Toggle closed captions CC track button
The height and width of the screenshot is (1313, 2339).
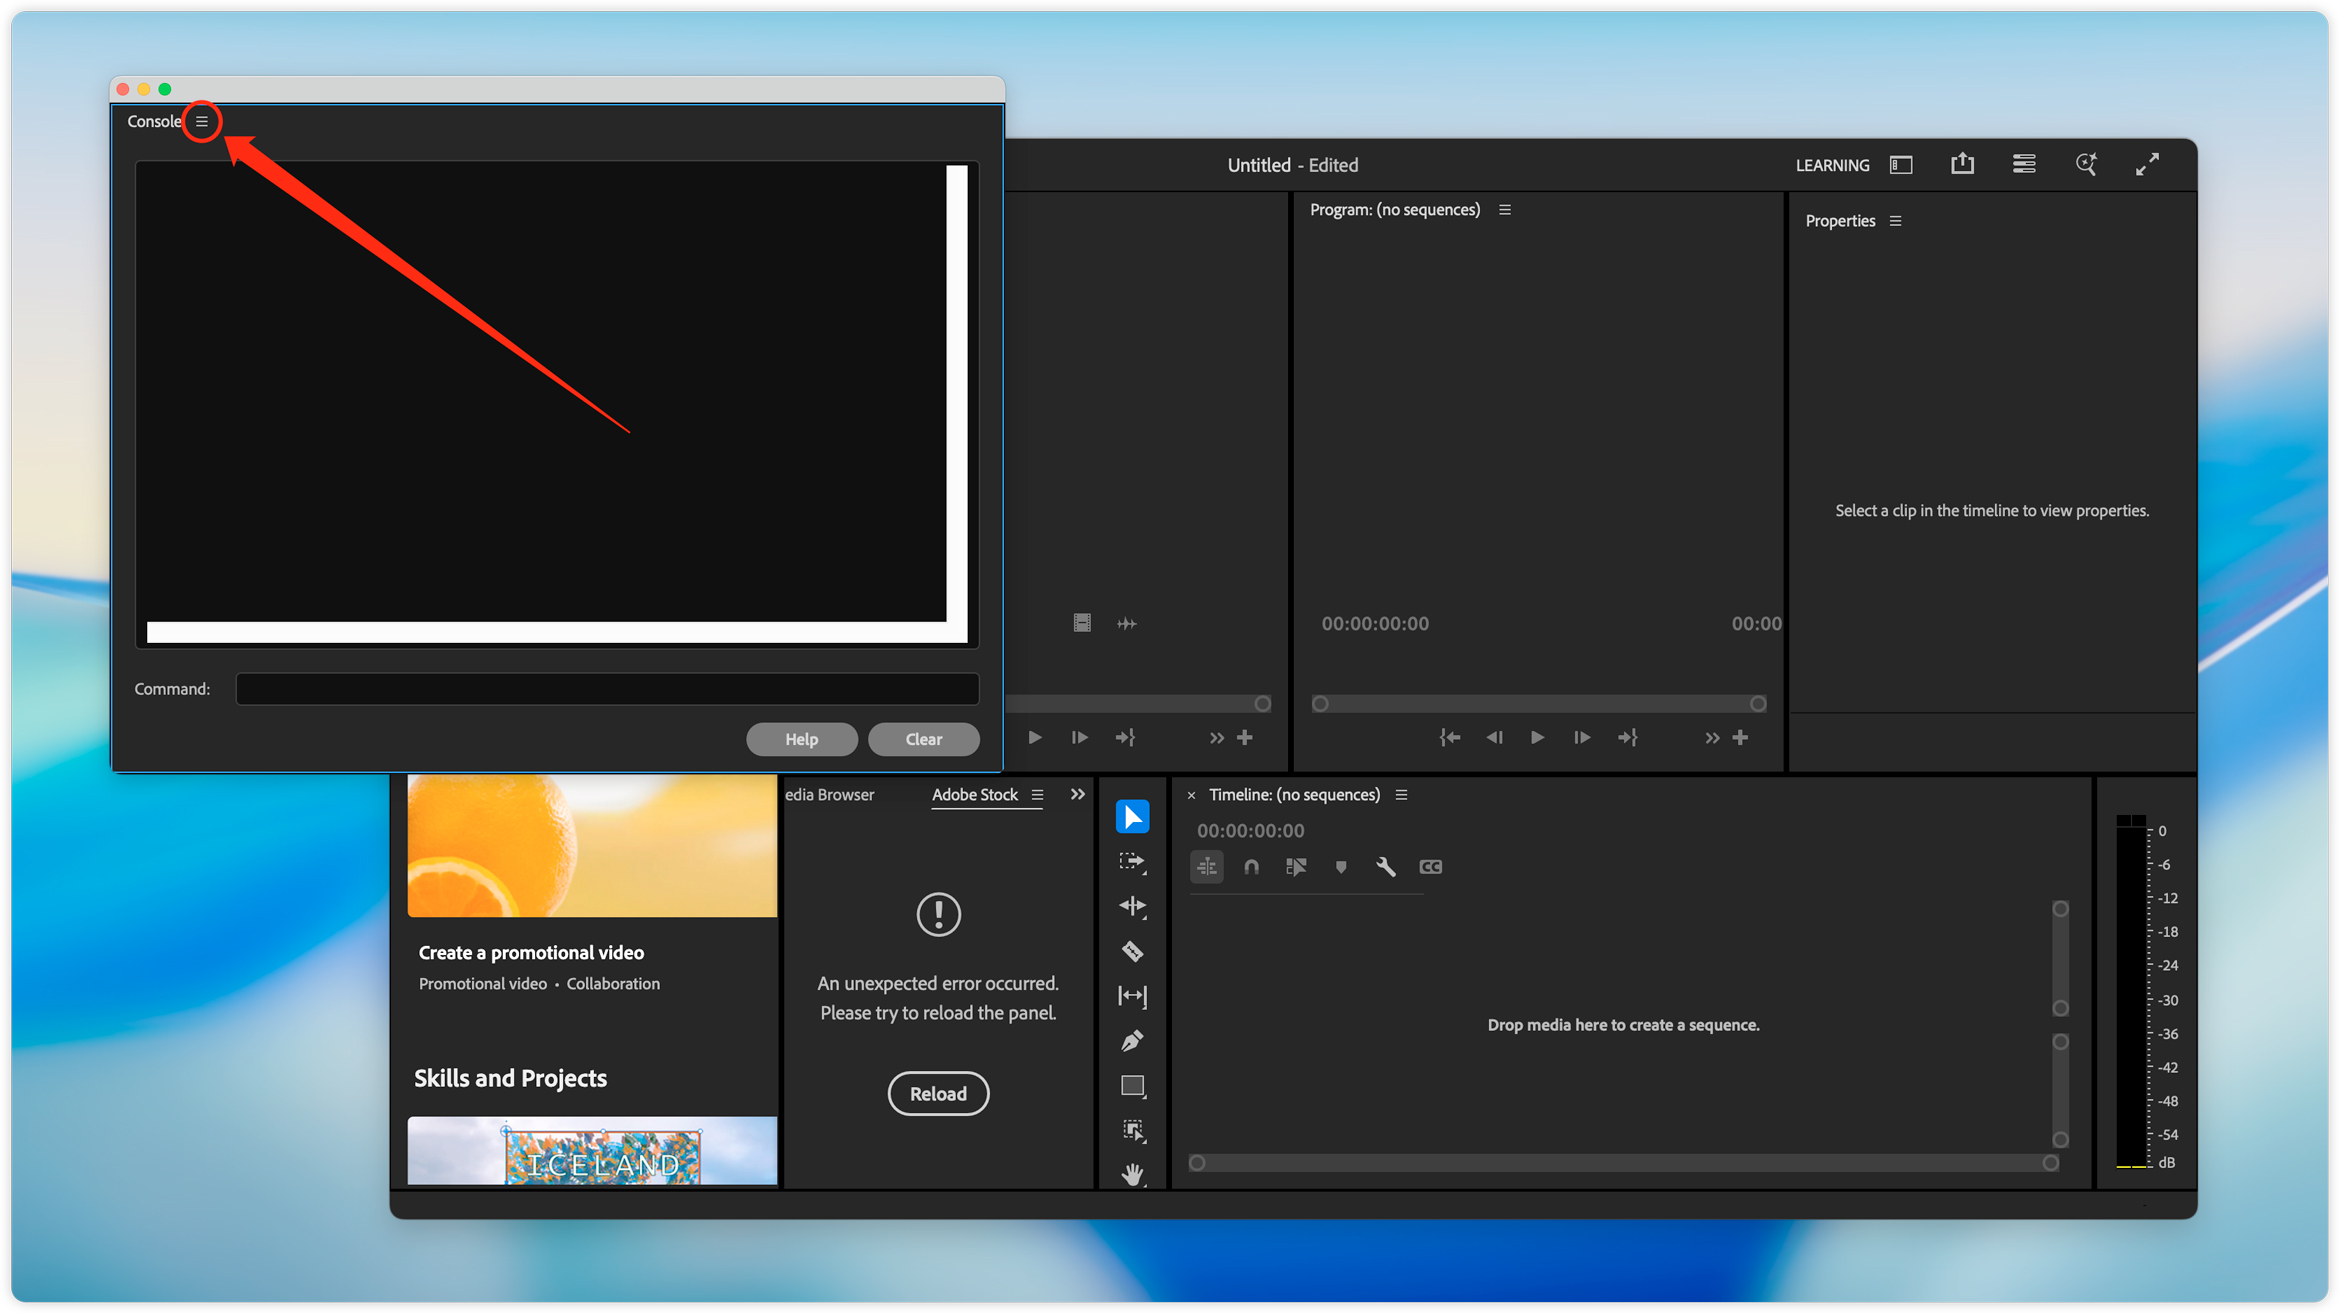[x=1430, y=867]
